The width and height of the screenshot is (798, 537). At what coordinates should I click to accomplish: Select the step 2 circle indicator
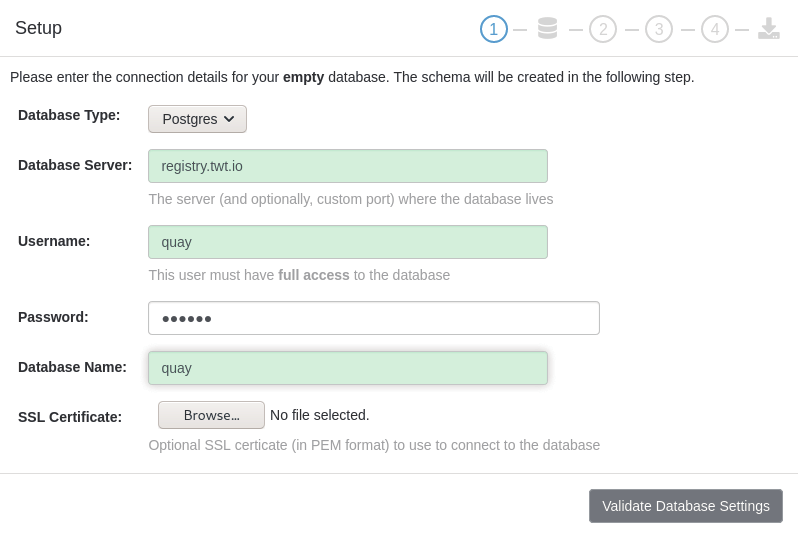(x=603, y=29)
